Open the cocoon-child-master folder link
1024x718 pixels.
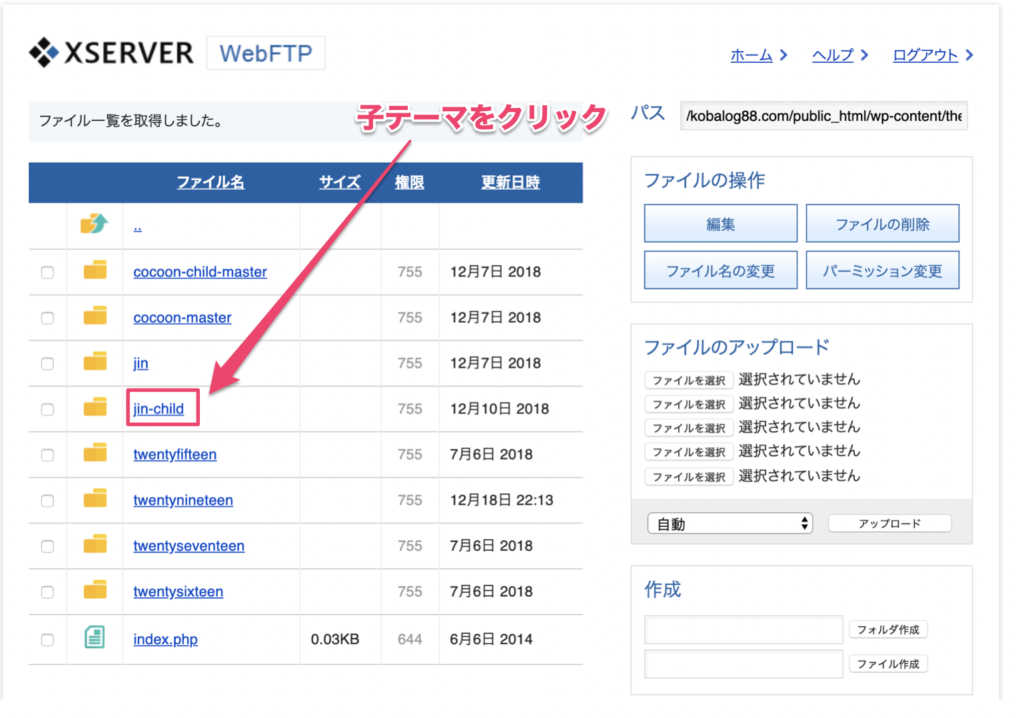click(x=200, y=272)
